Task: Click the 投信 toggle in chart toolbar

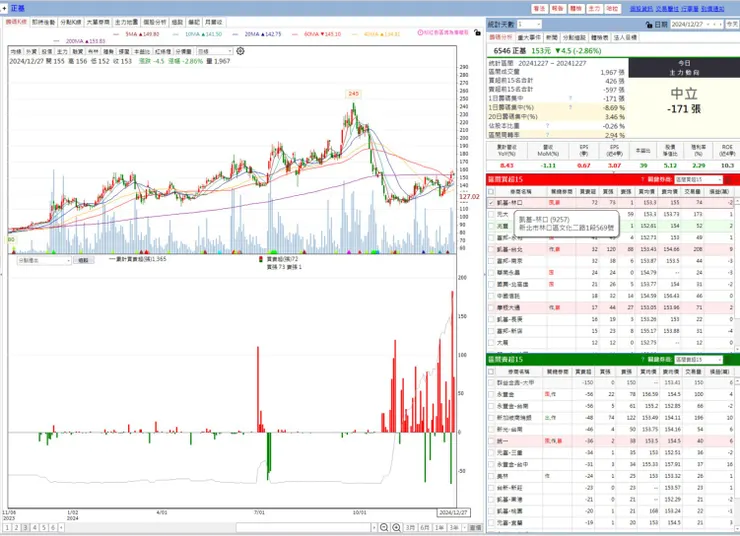Action: coord(47,51)
